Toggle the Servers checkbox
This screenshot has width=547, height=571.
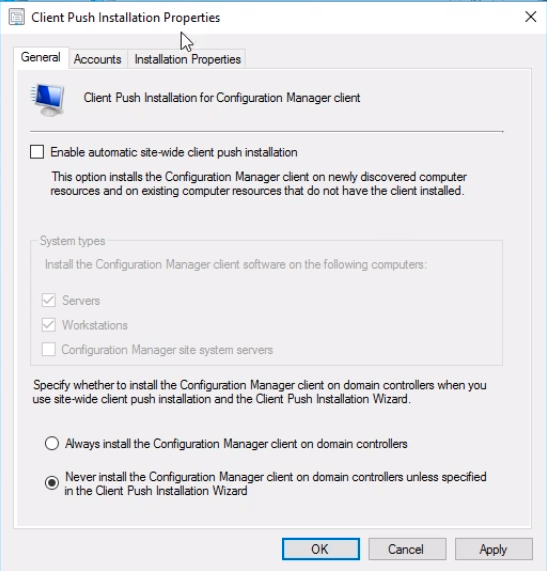49,300
